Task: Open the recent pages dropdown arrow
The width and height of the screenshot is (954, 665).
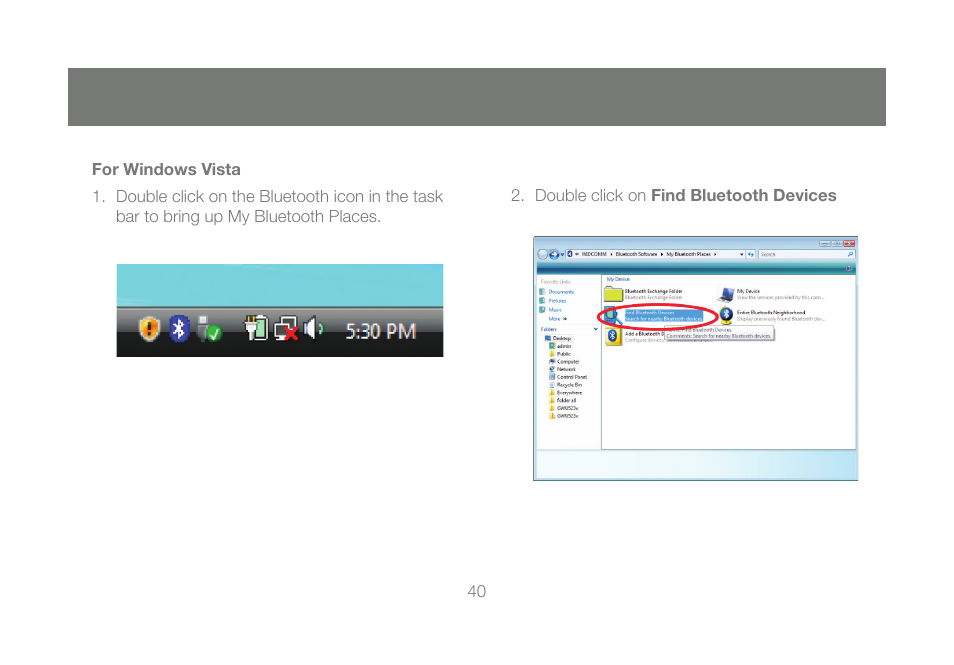Action: (562, 254)
